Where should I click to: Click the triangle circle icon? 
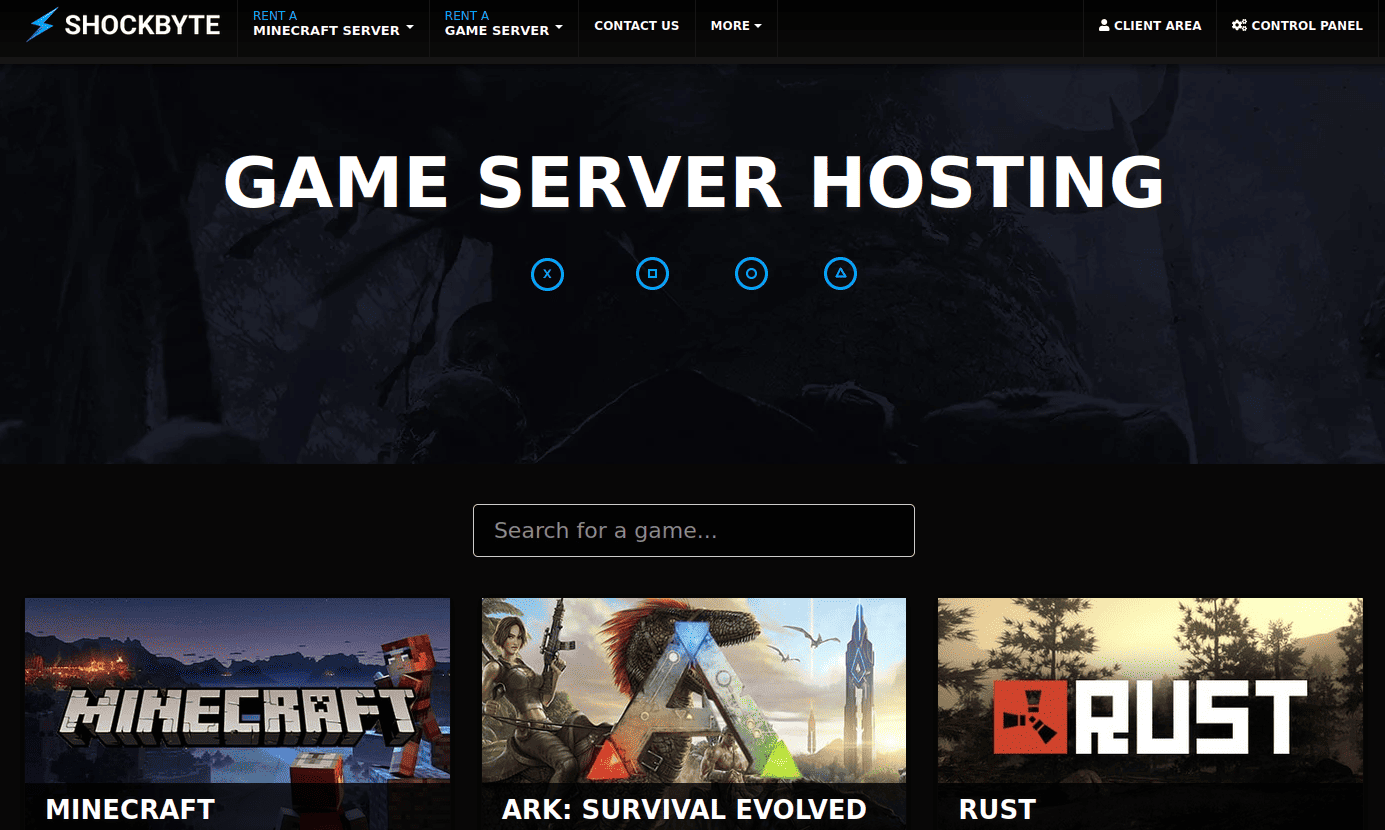click(x=840, y=273)
